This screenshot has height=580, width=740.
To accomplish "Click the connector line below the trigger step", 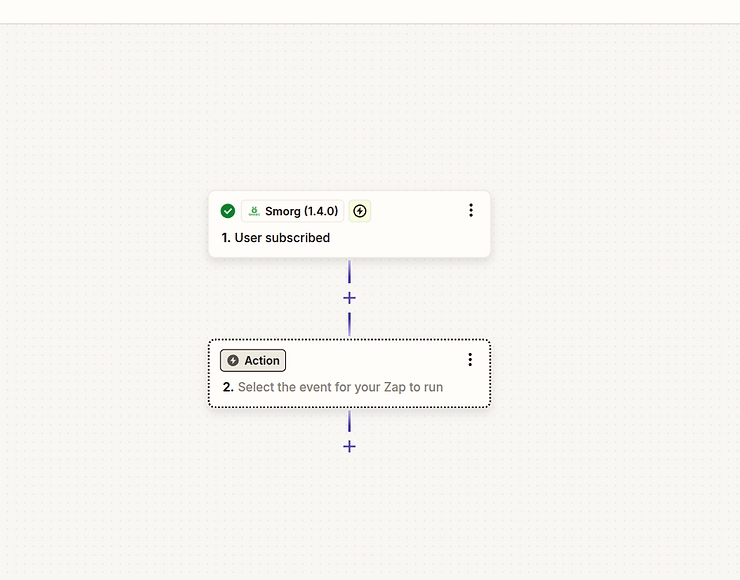I will pyautogui.click(x=349, y=272).
